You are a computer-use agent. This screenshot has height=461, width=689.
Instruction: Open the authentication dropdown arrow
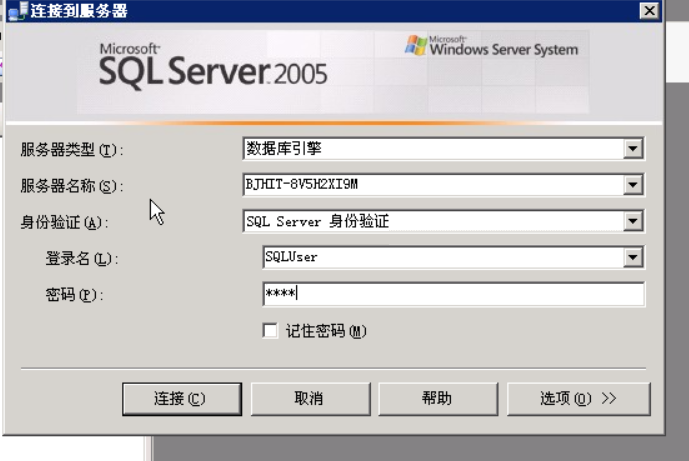pyautogui.click(x=633, y=221)
